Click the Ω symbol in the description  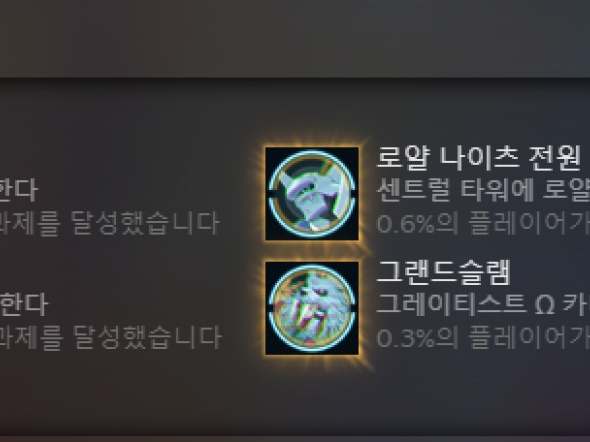click(544, 306)
